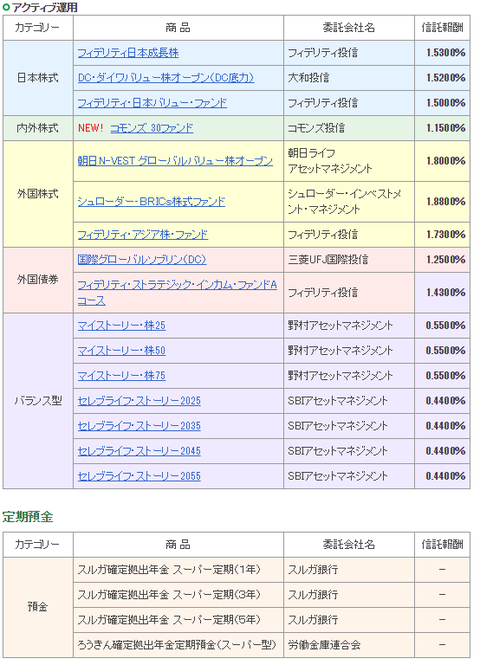The height and width of the screenshot is (665, 480).
Task: Click the 三菱UFJ国際投信 company cell
Action: click(x=349, y=260)
